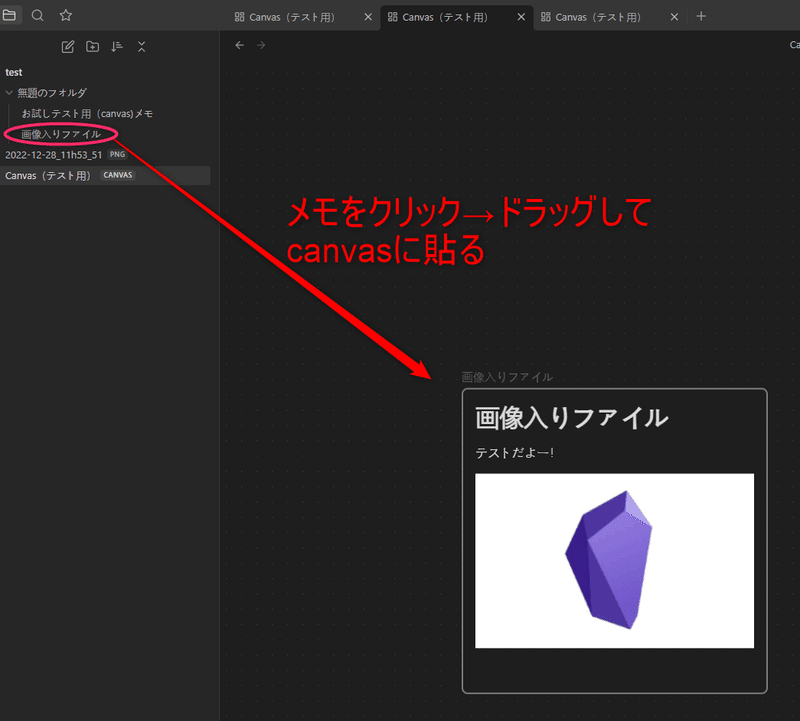The height and width of the screenshot is (721, 800).
Task: Open Canvas（テスト用） file in sidebar
Action: click(105, 176)
